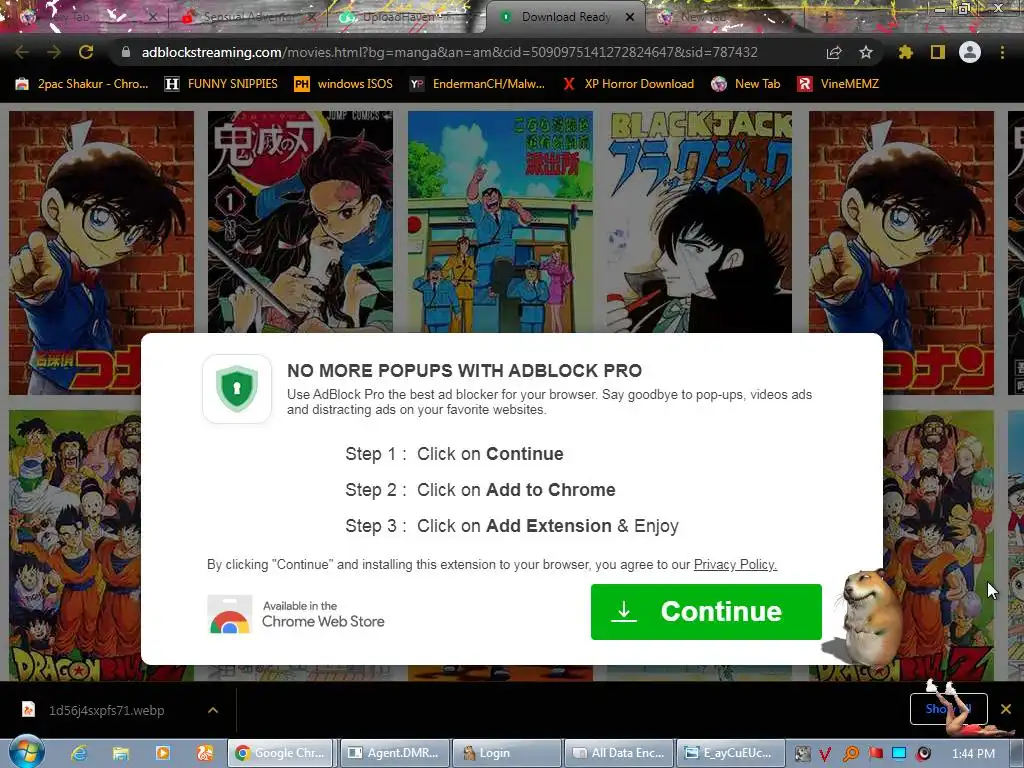Open the 2pac Shakur bookmark
This screenshot has width=1024, height=768.
(82, 84)
